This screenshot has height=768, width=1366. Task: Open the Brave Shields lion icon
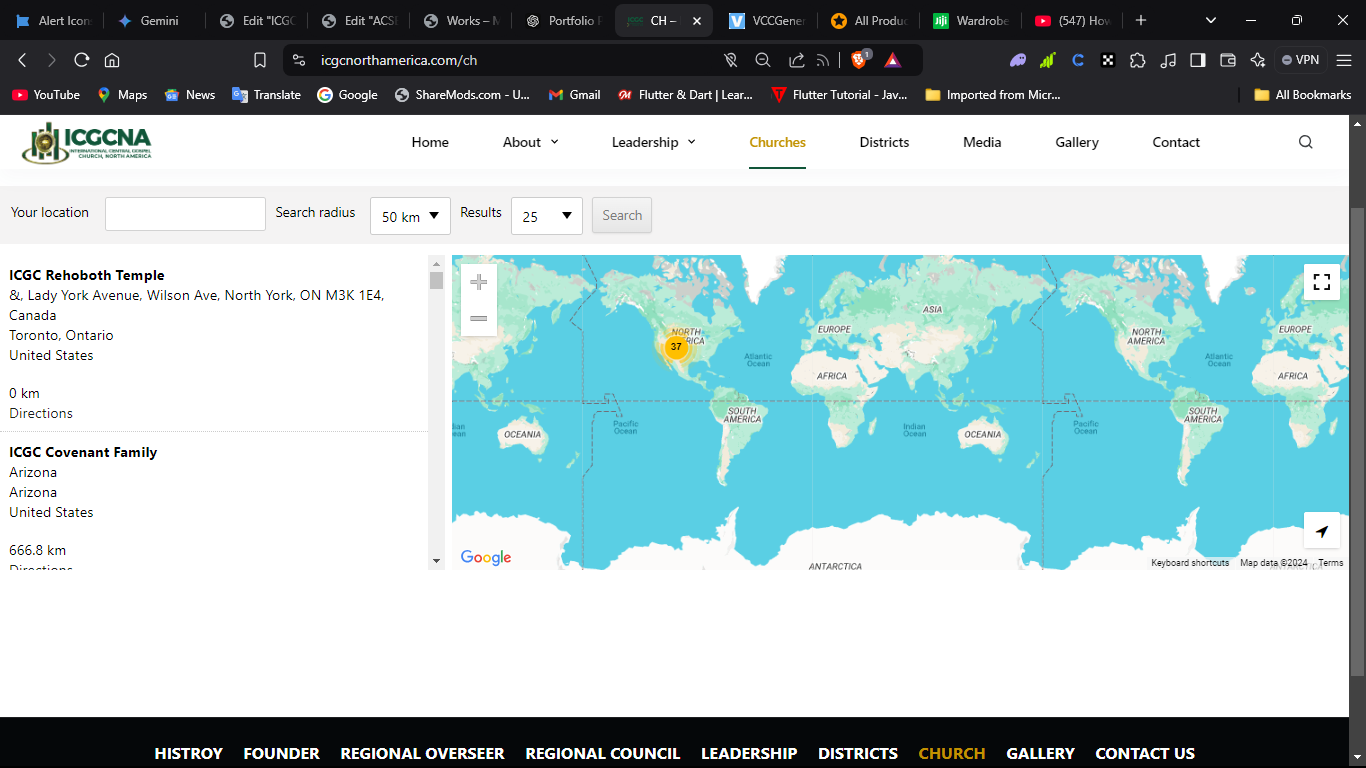(x=859, y=60)
